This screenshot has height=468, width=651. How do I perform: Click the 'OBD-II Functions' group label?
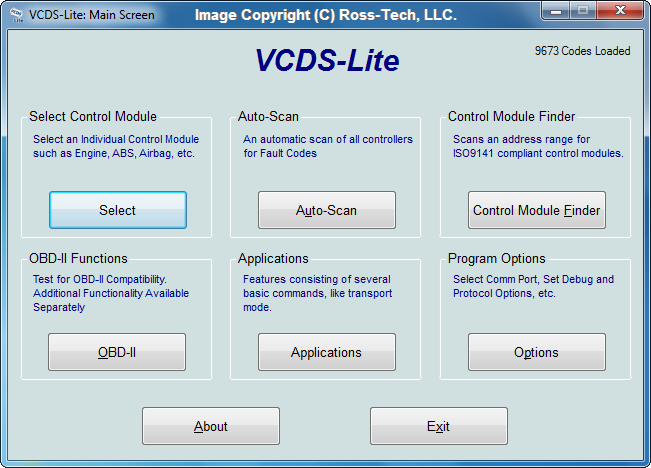[78, 259]
